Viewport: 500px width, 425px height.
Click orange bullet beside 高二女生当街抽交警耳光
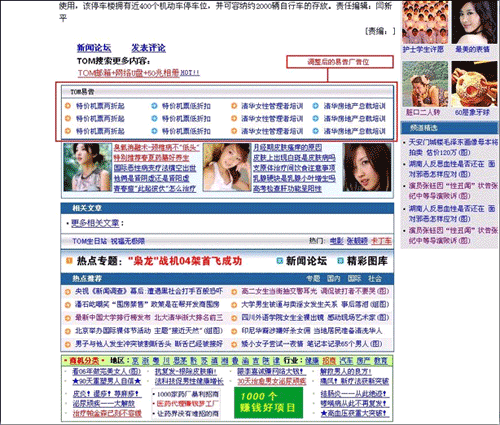click(x=234, y=292)
